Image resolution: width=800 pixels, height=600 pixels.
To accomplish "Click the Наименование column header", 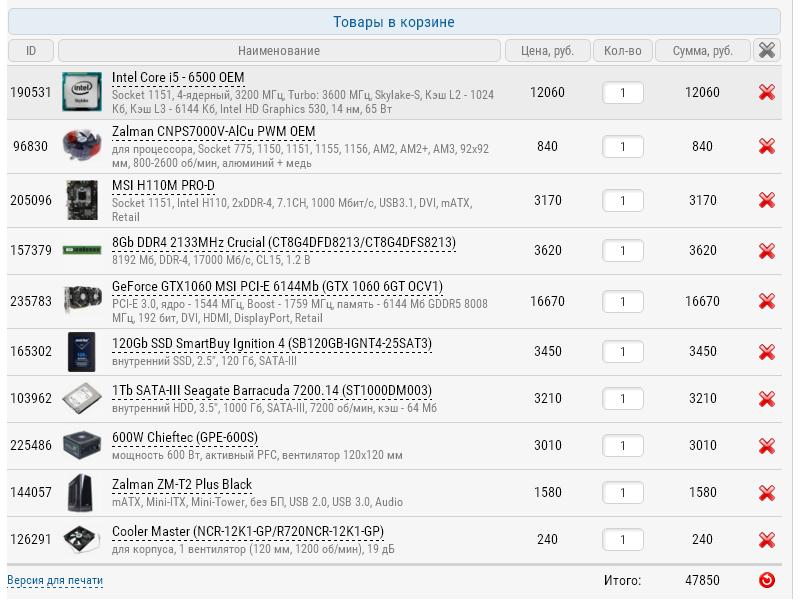I will click(279, 51).
